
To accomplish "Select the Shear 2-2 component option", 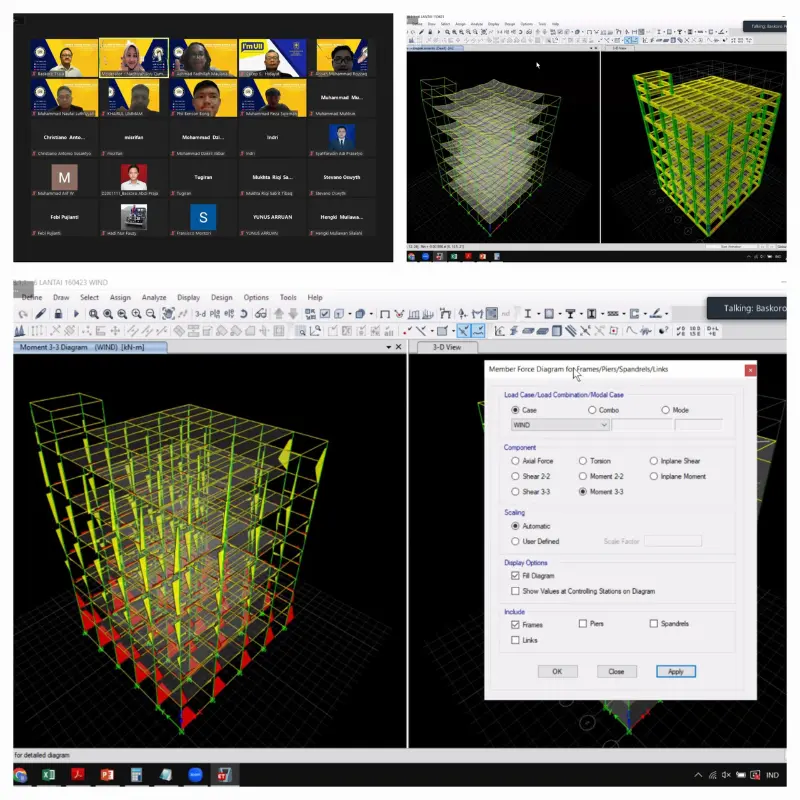I will coord(515,476).
